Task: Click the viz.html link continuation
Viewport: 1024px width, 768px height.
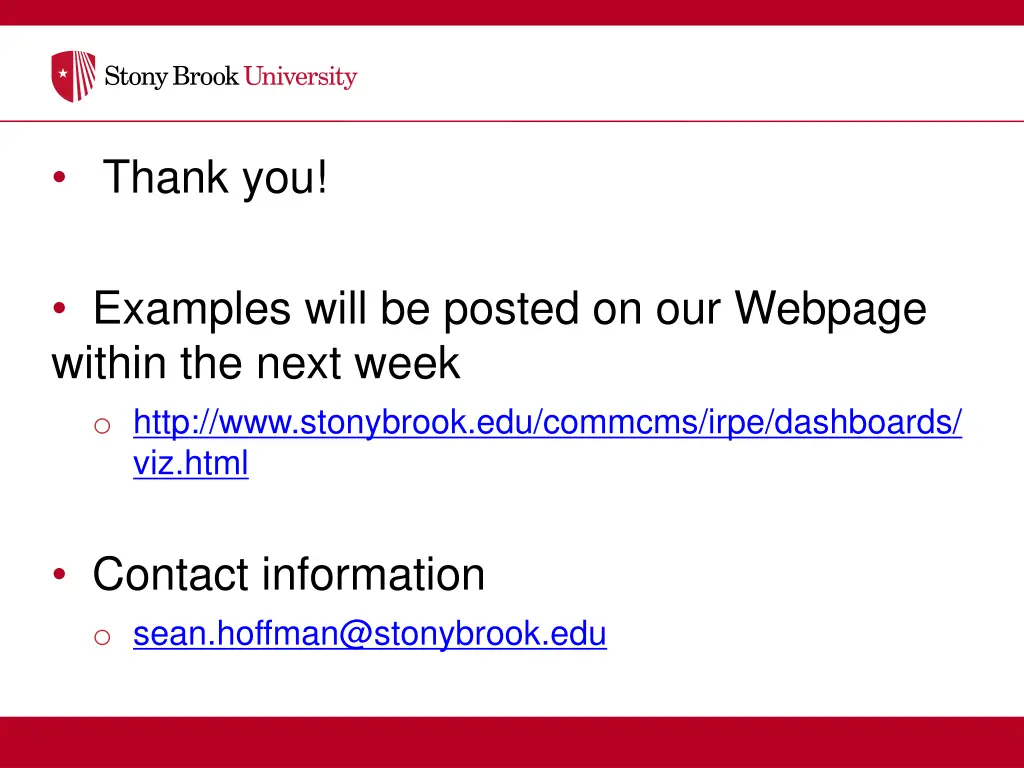Action: 191,463
